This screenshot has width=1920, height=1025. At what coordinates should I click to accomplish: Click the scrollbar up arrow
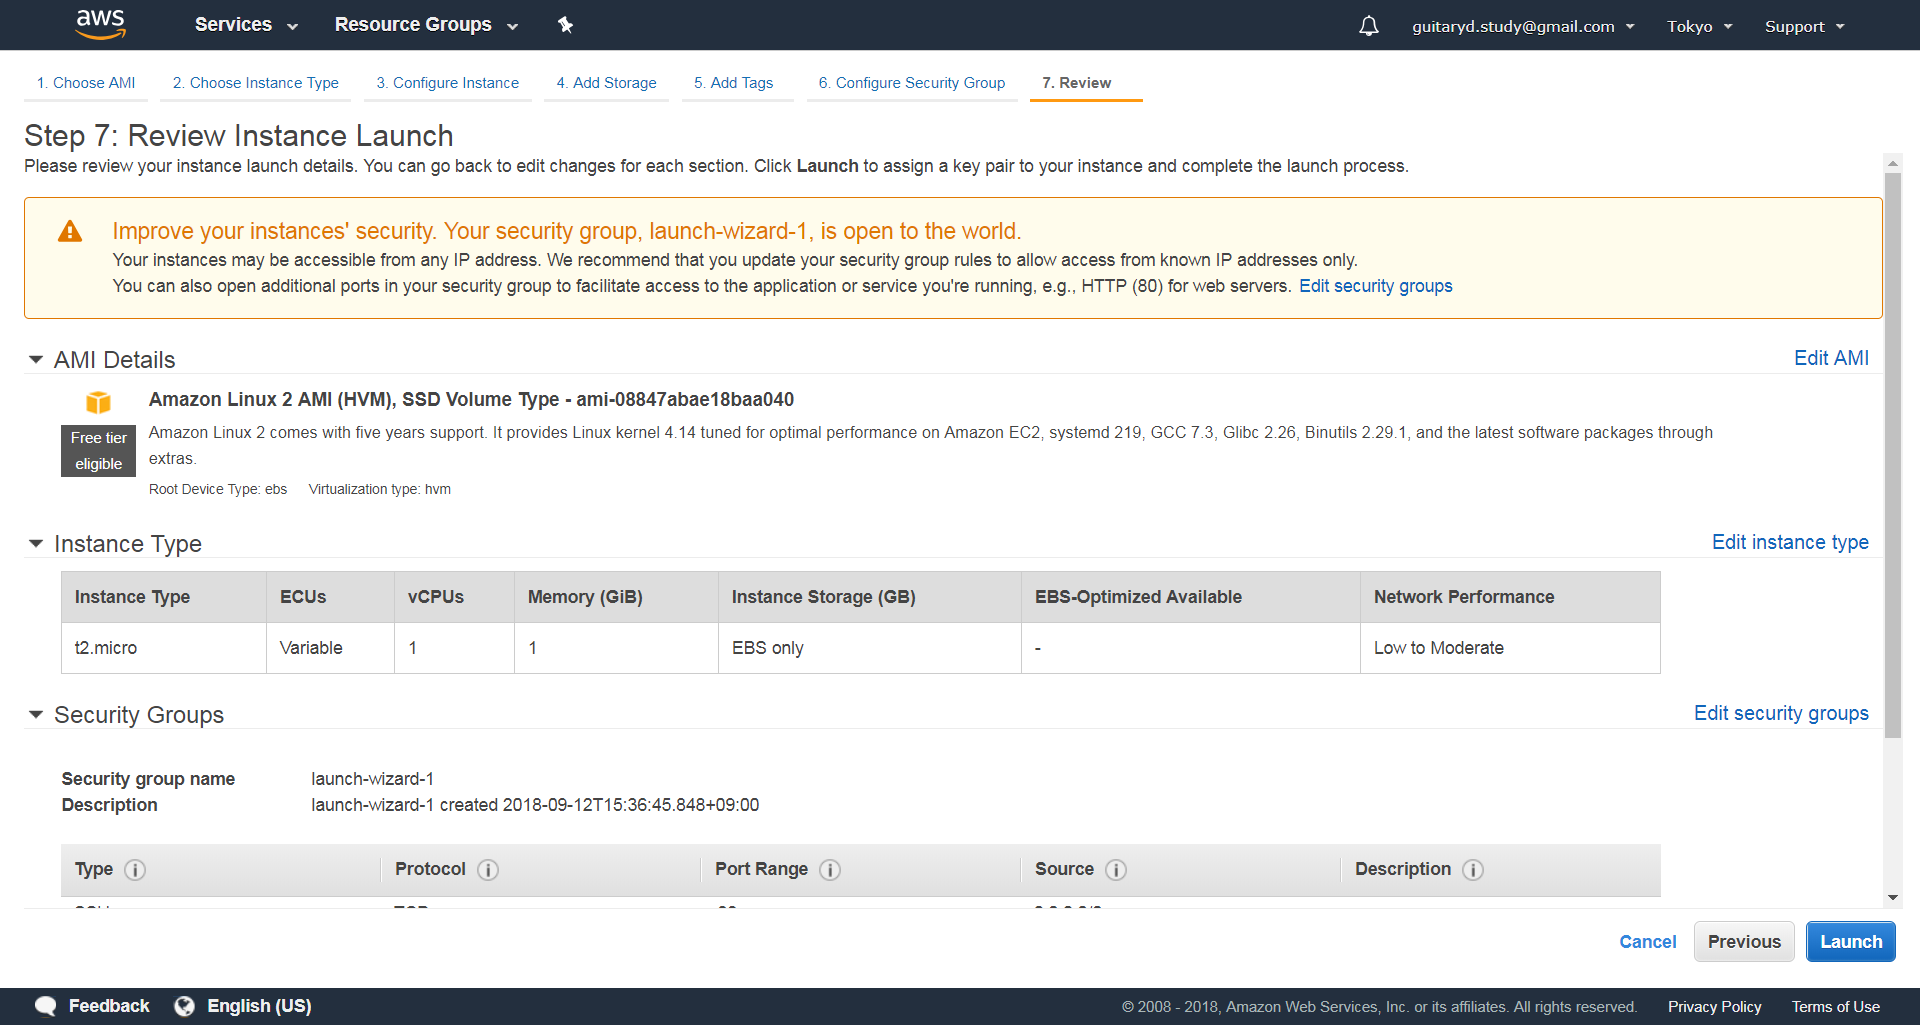pyautogui.click(x=1892, y=162)
